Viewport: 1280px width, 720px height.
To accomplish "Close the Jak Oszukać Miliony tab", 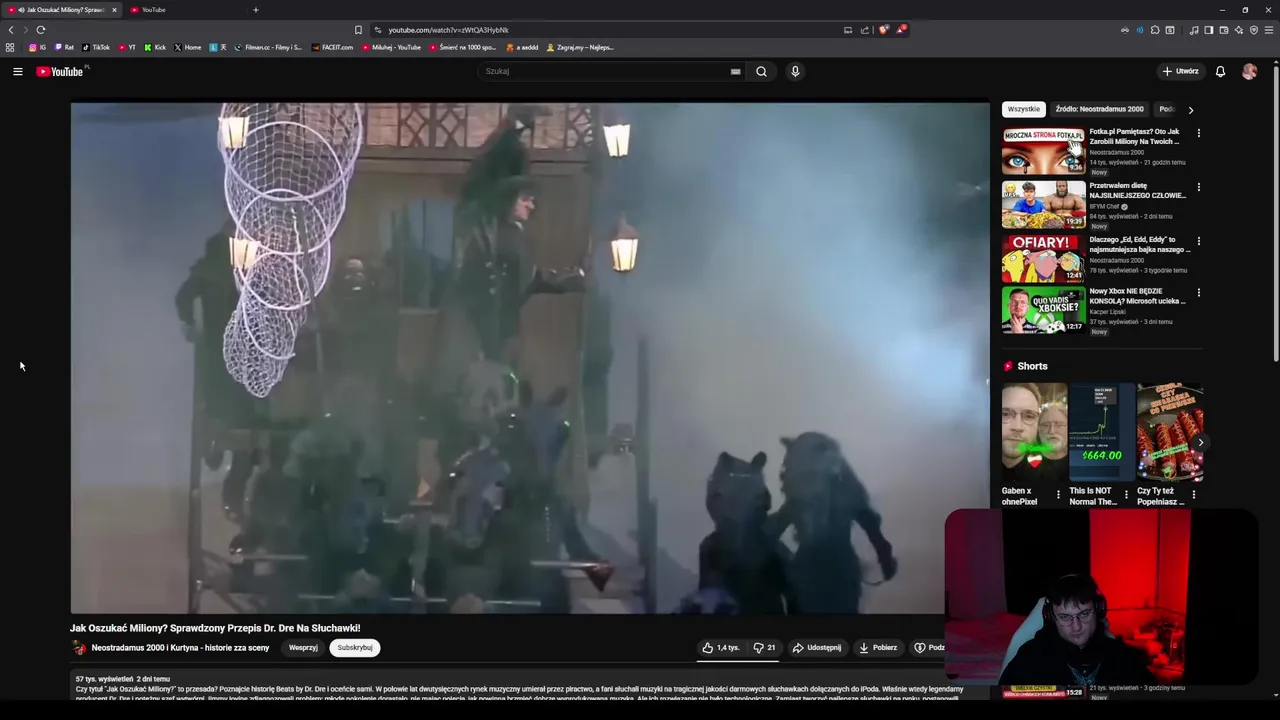I will click(x=114, y=10).
